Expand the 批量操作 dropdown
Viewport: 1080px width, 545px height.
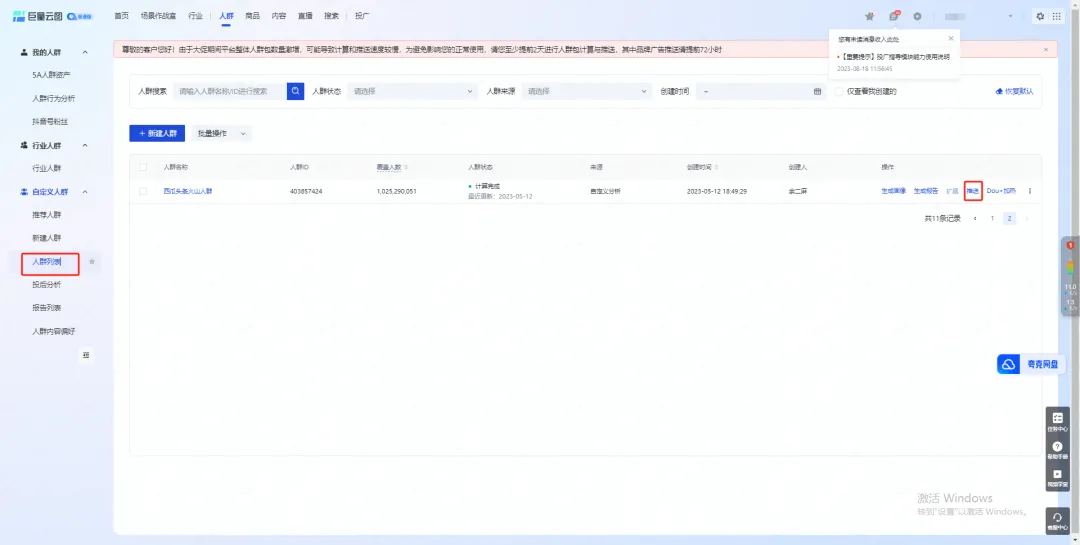[220, 133]
